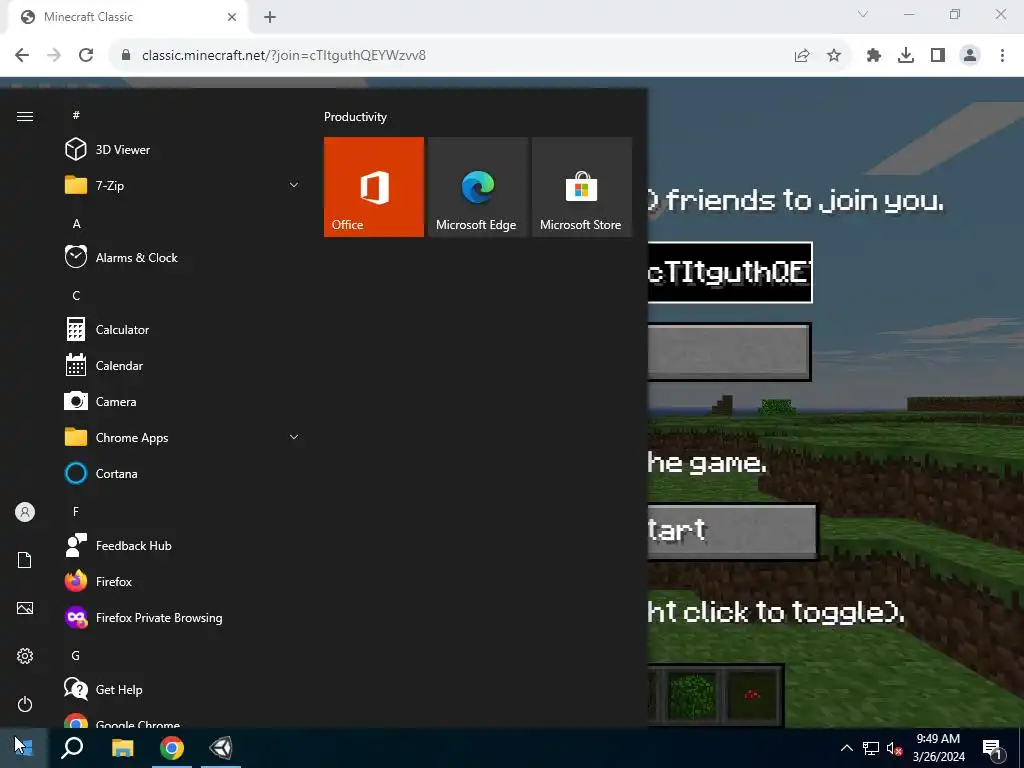Click the gray button below link field
Screen dimensions: 1024x768
pos(729,352)
